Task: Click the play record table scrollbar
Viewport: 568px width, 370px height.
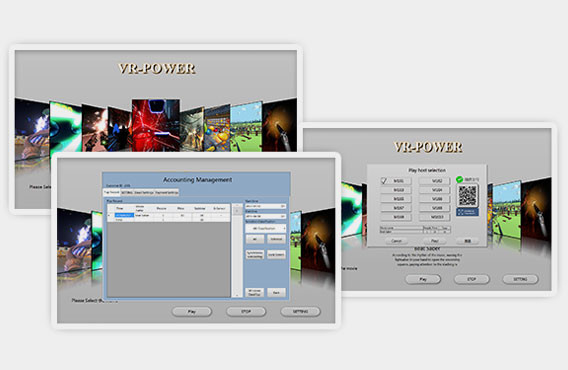Action: pos(237,250)
